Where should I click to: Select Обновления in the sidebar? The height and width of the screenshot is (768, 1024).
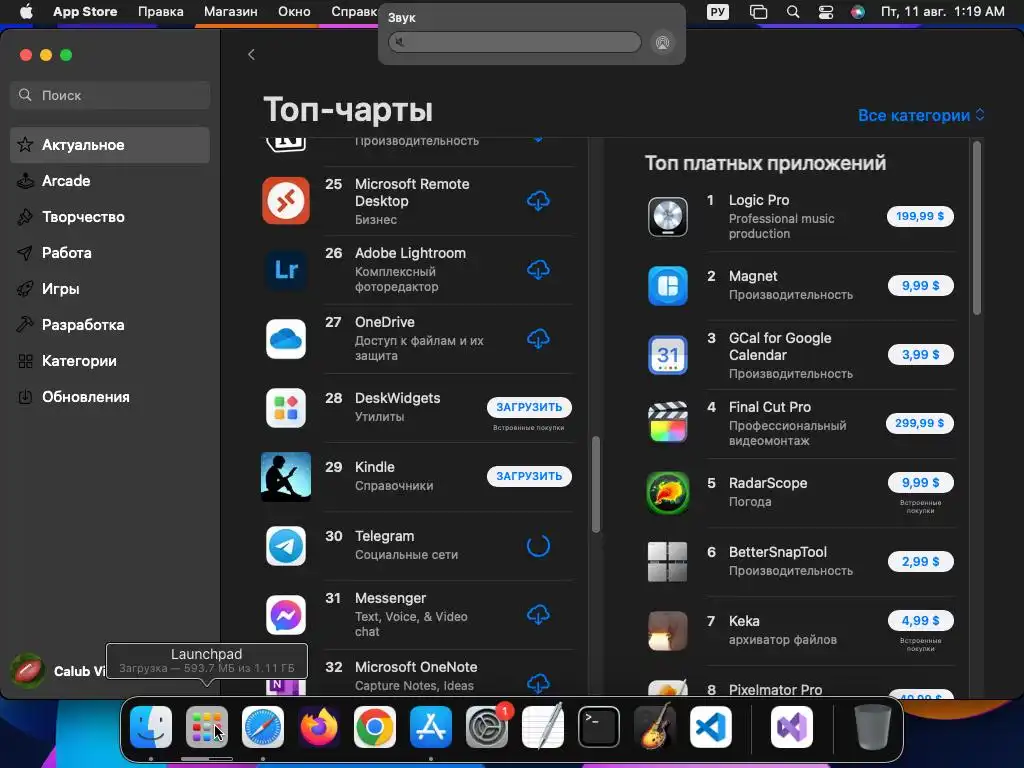point(110,396)
